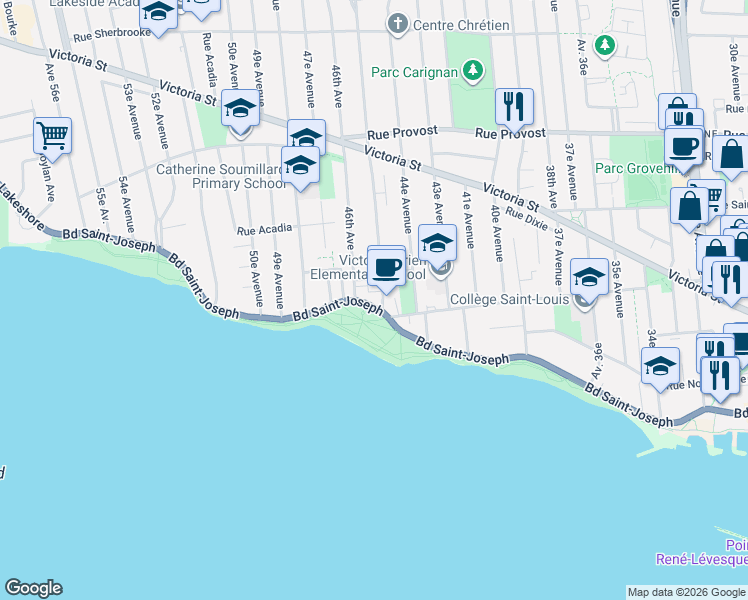The image size is (748, 600).
Task: Click the lowest restaurant marker above Bd Saint-Joseph
Action: point(720,378)
